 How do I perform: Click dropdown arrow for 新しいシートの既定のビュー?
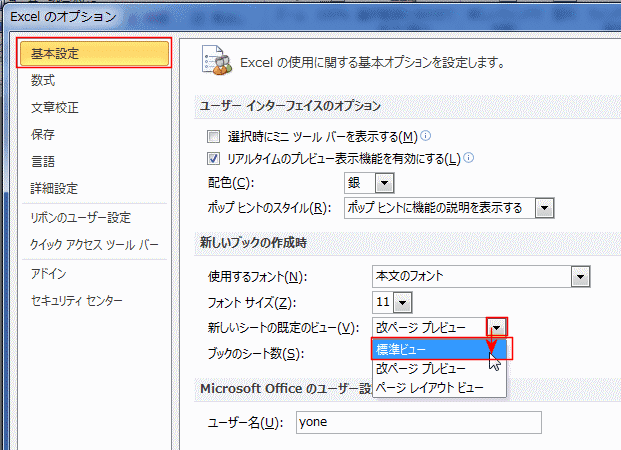tap(497, 328)
